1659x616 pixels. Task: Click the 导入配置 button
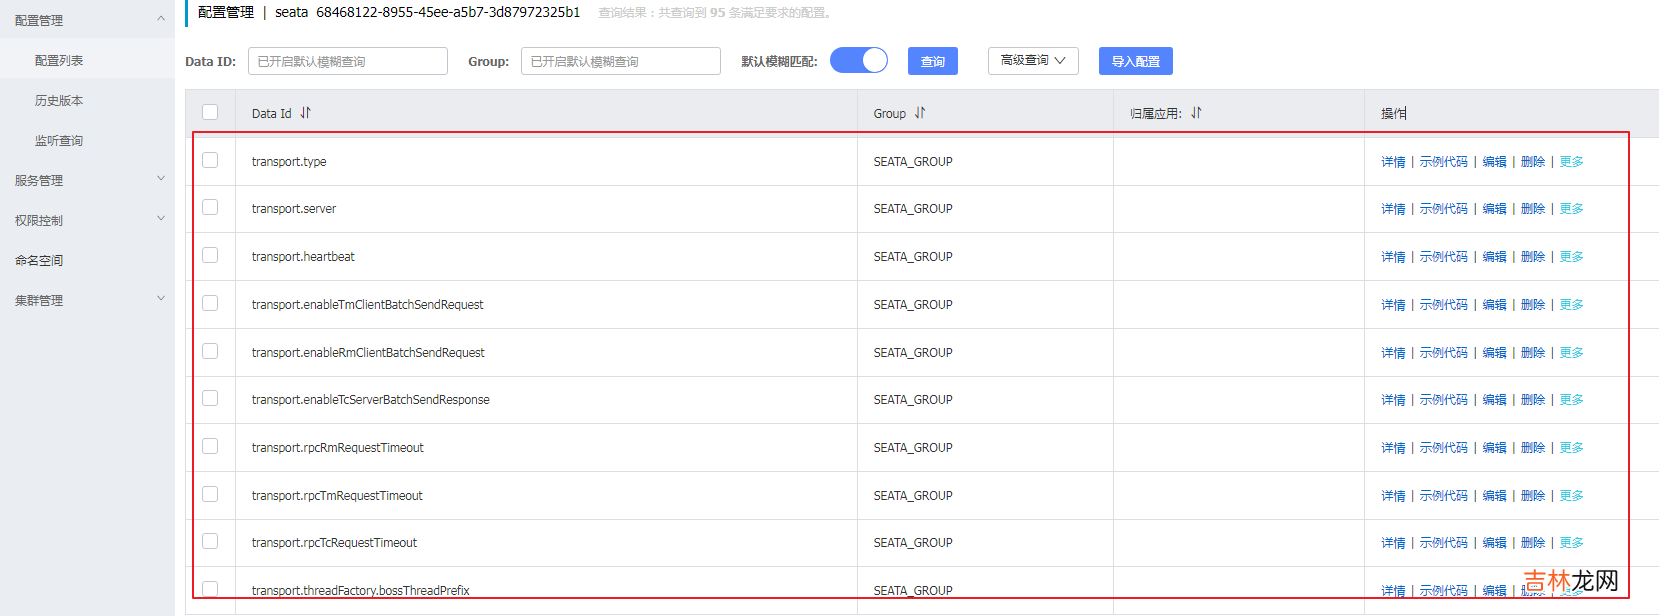click(1135, 61)
